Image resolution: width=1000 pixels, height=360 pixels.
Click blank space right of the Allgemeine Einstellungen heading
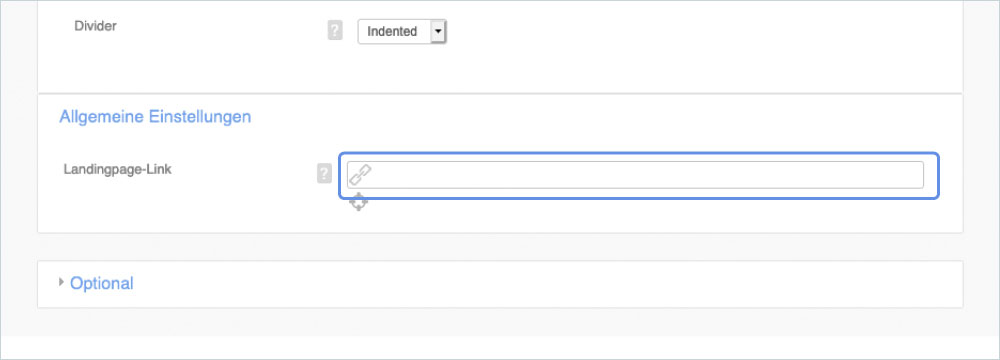574,117
